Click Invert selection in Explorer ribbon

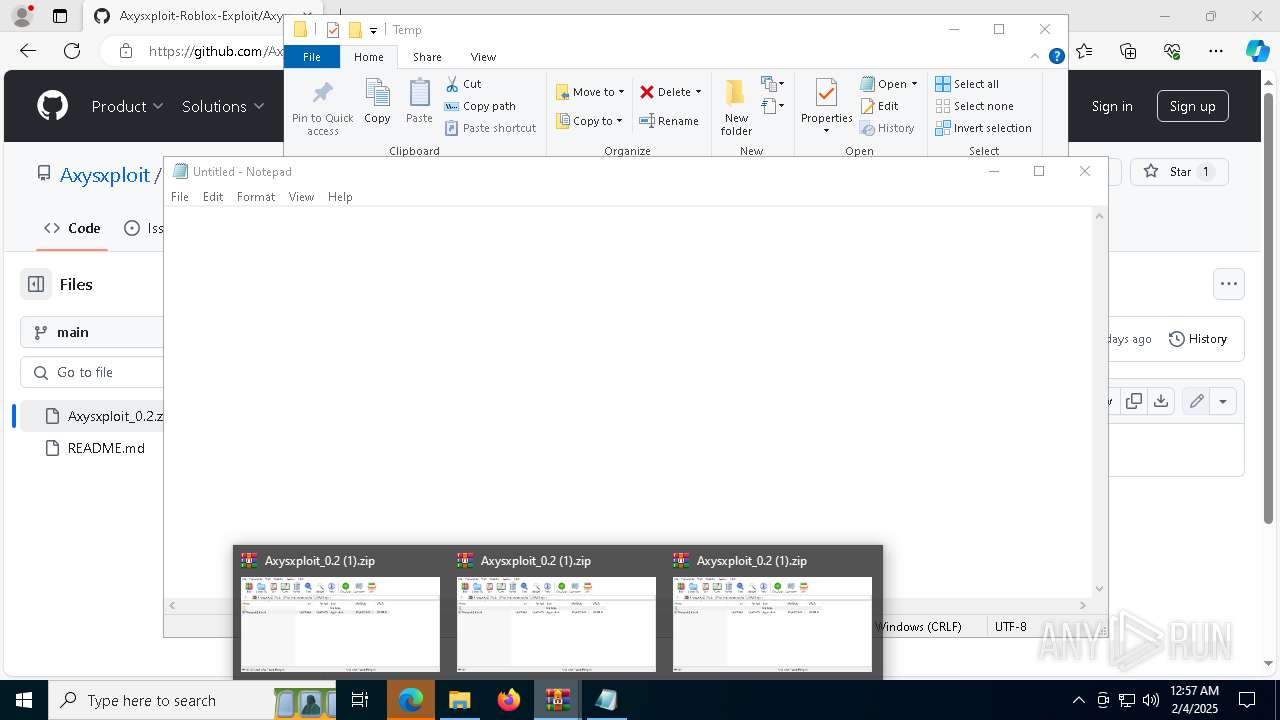click(983, 128)
